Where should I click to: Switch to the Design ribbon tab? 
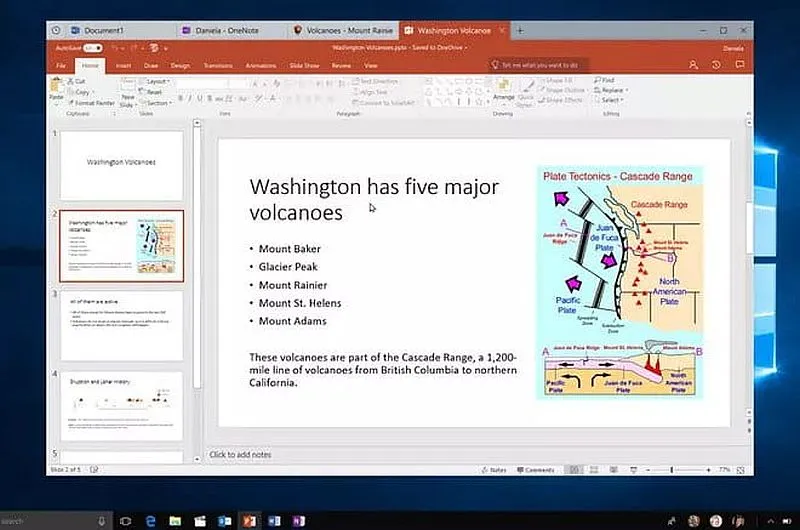tap(180, 65)
